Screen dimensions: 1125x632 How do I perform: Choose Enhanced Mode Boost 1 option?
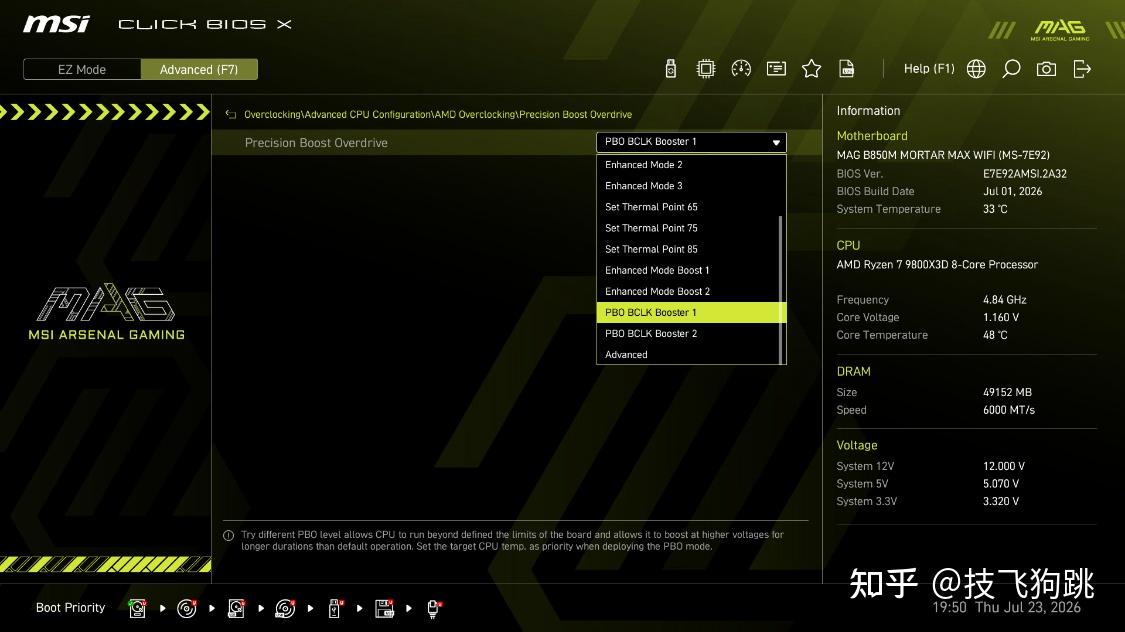point(691,270)
